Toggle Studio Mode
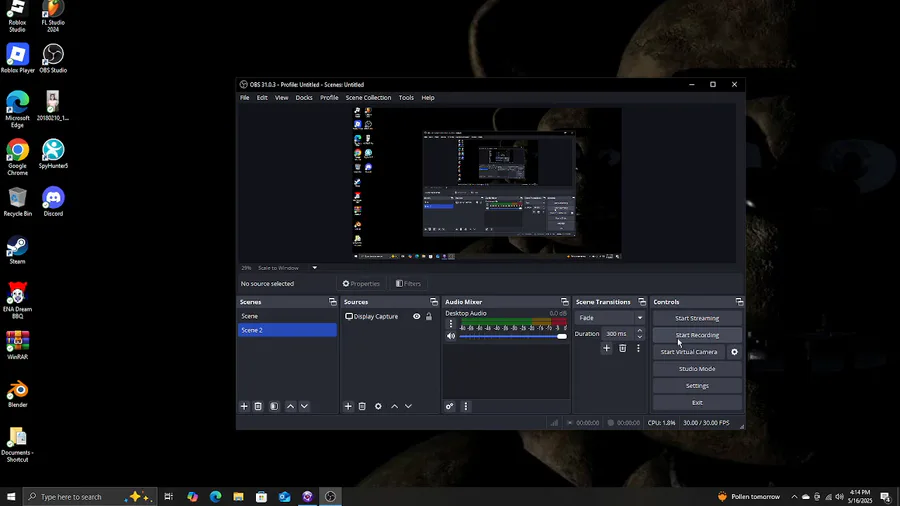The image size is (900, 506). click(697, 369)
